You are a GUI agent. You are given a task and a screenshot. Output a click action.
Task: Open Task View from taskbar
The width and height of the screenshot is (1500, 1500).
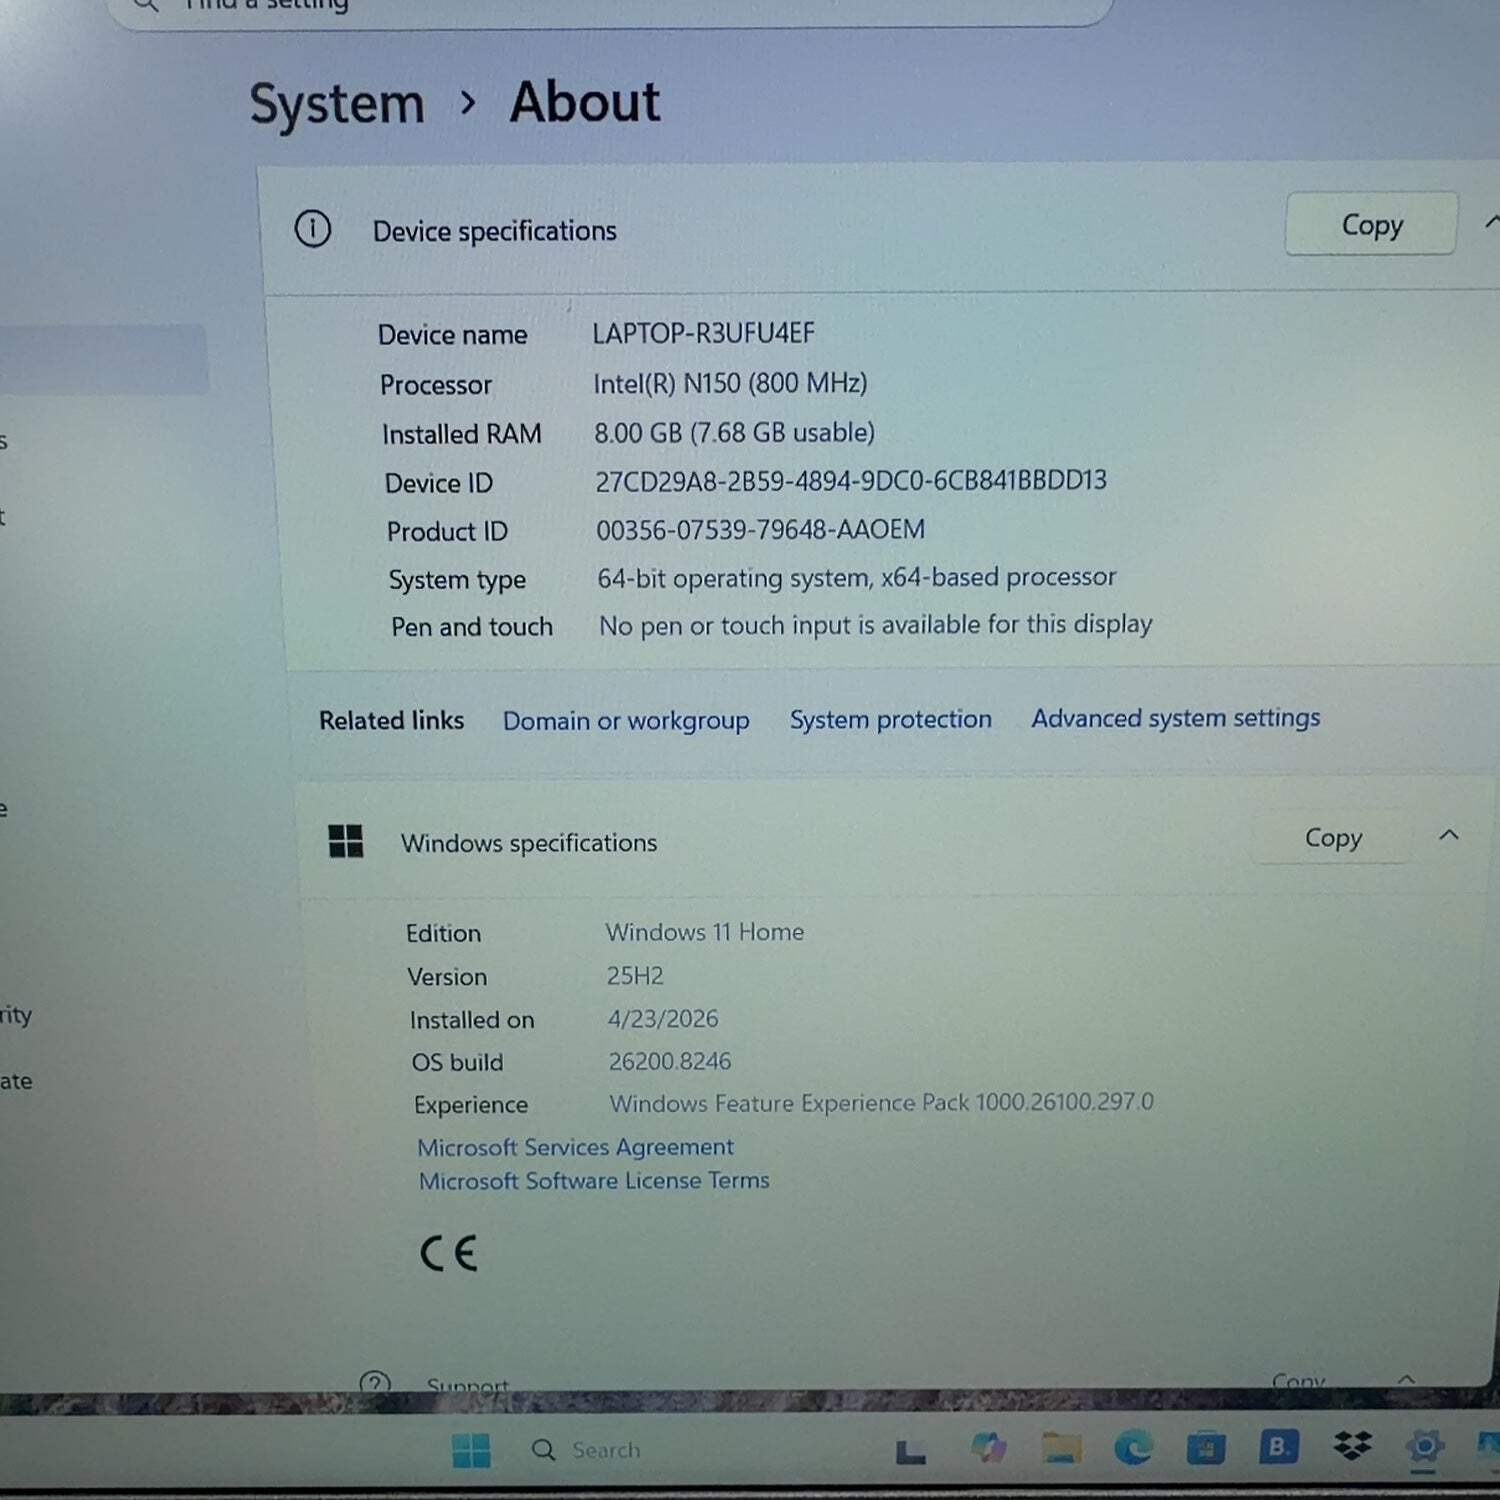[x=910, y=1451]
